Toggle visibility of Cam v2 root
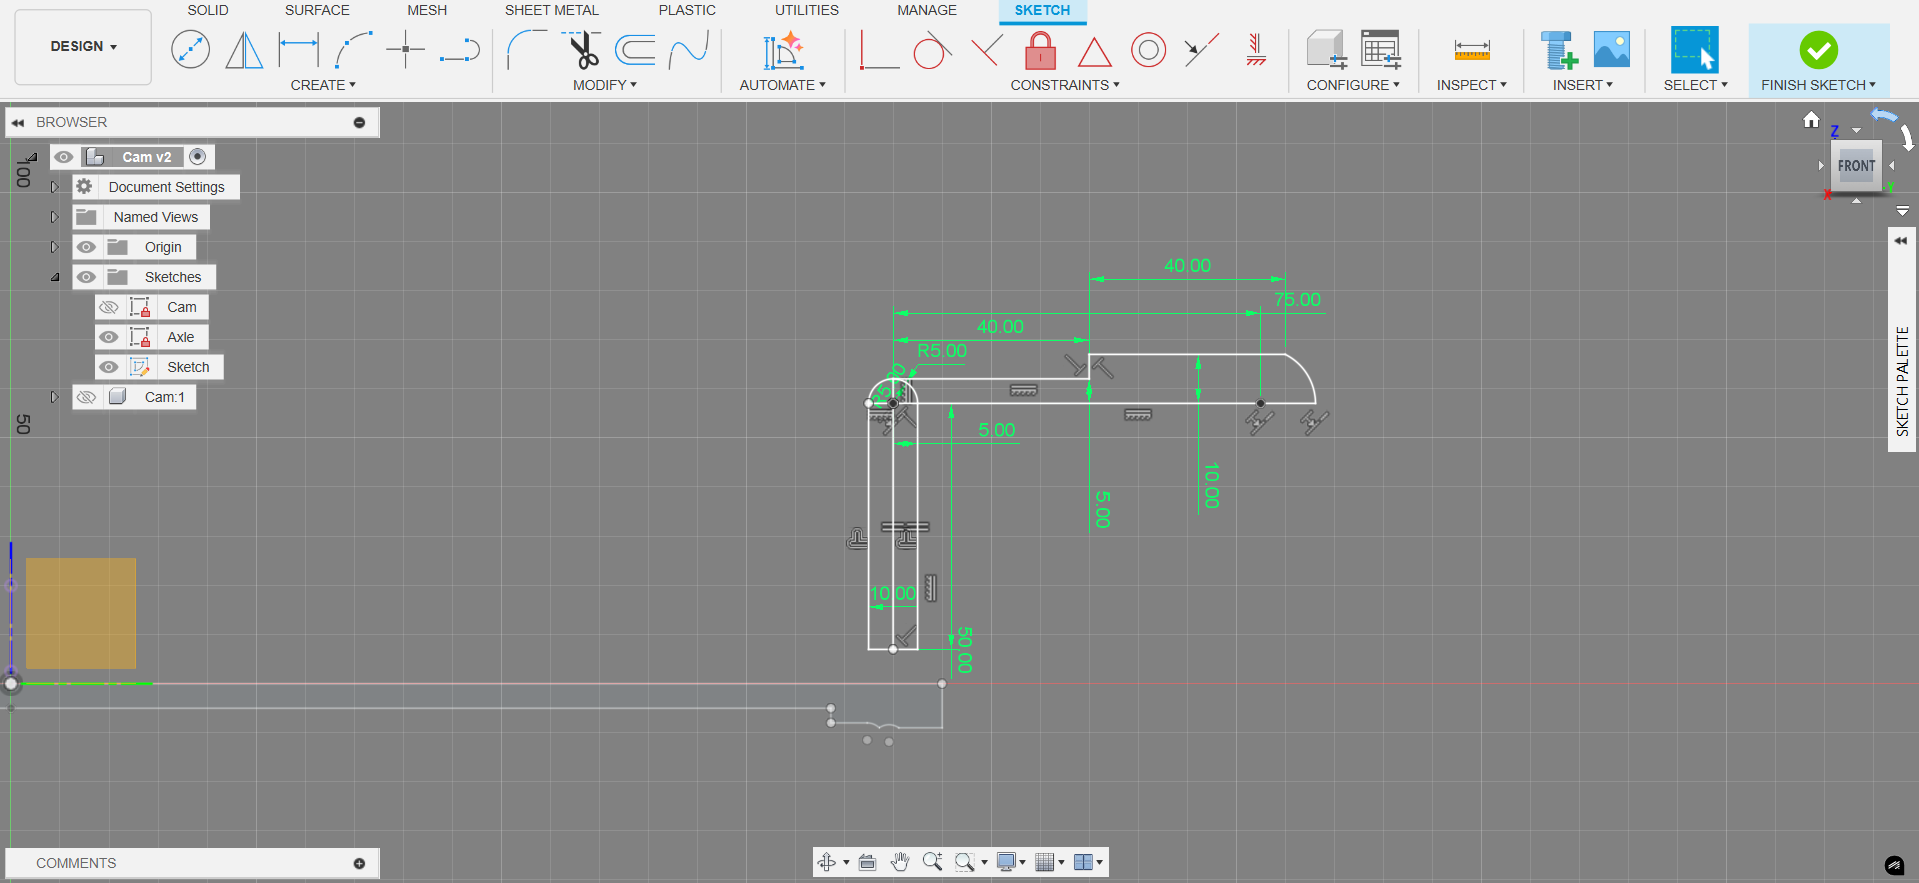1919x883 pixels. pos(64,157)
